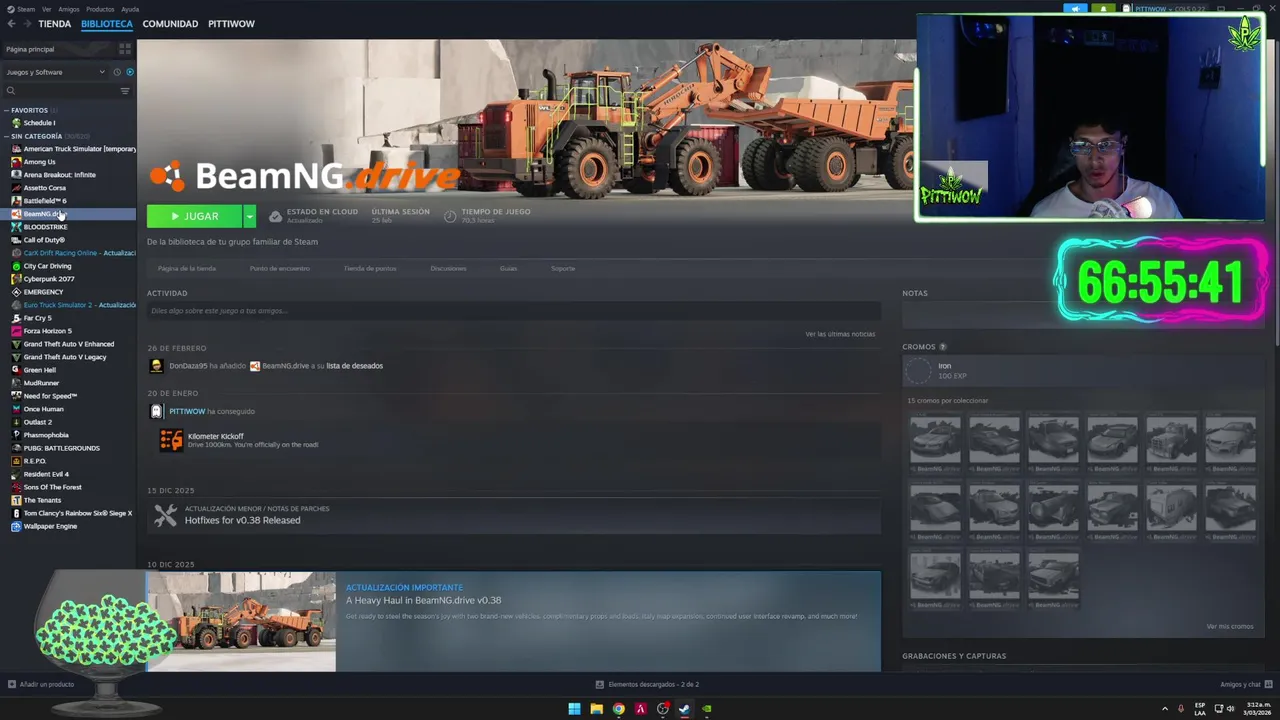Open the Discusiones link
The image size is (1280, 720).
[448, 268]
